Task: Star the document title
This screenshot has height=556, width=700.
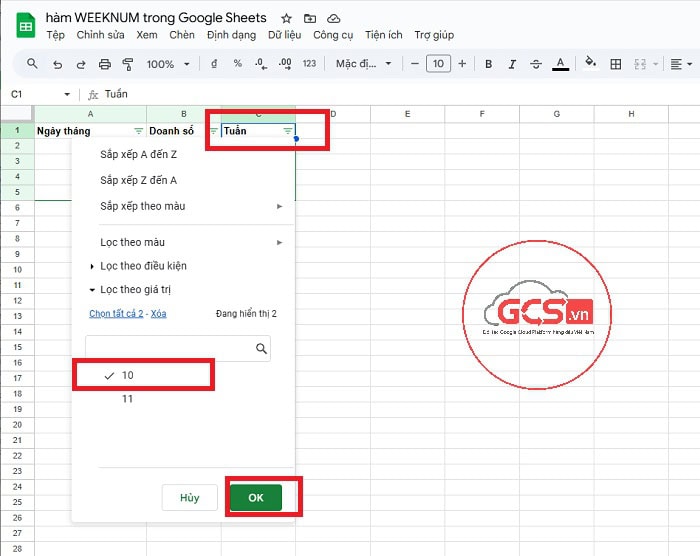Action: 287,18
